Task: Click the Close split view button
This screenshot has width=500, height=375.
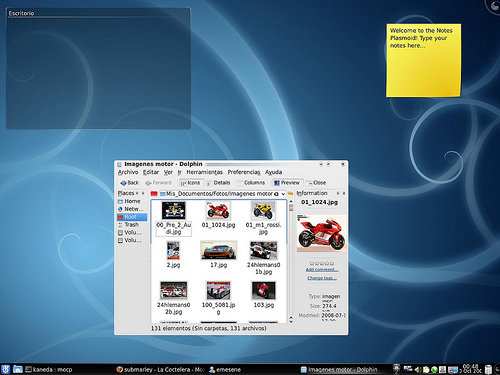Action: pyautogui.click(x=316, y=183)
